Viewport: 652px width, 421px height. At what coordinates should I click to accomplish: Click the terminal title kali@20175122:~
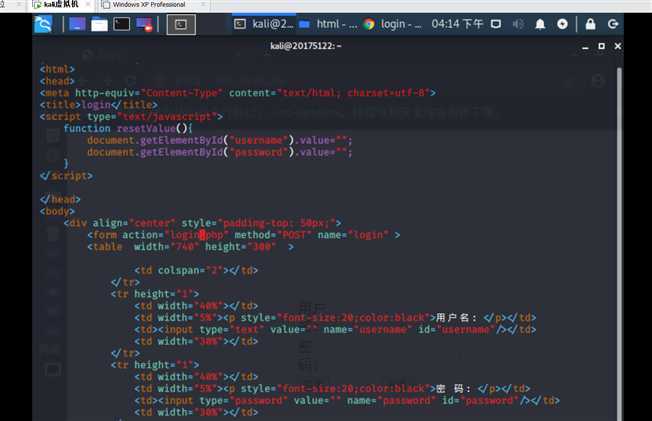pos(306,46)
